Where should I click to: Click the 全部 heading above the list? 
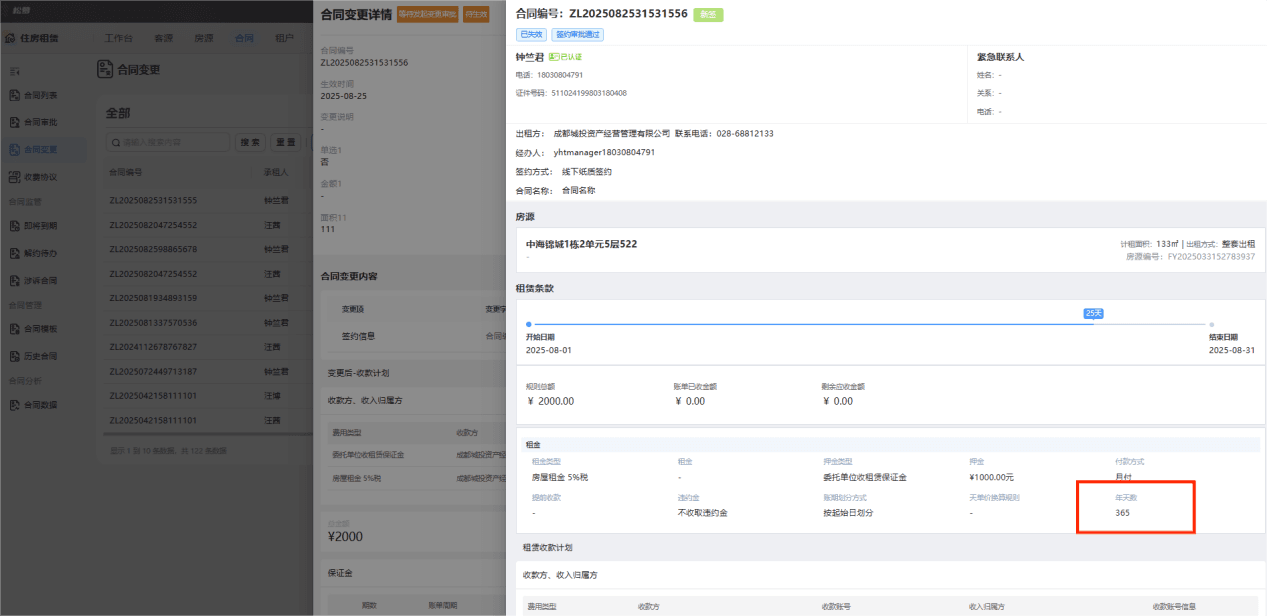(118, 113)
